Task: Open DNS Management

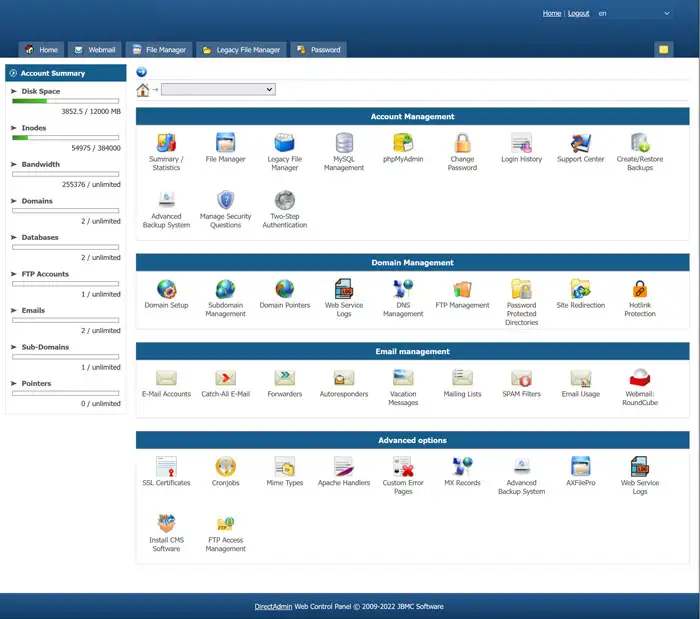Action: (x=403, y=298)
